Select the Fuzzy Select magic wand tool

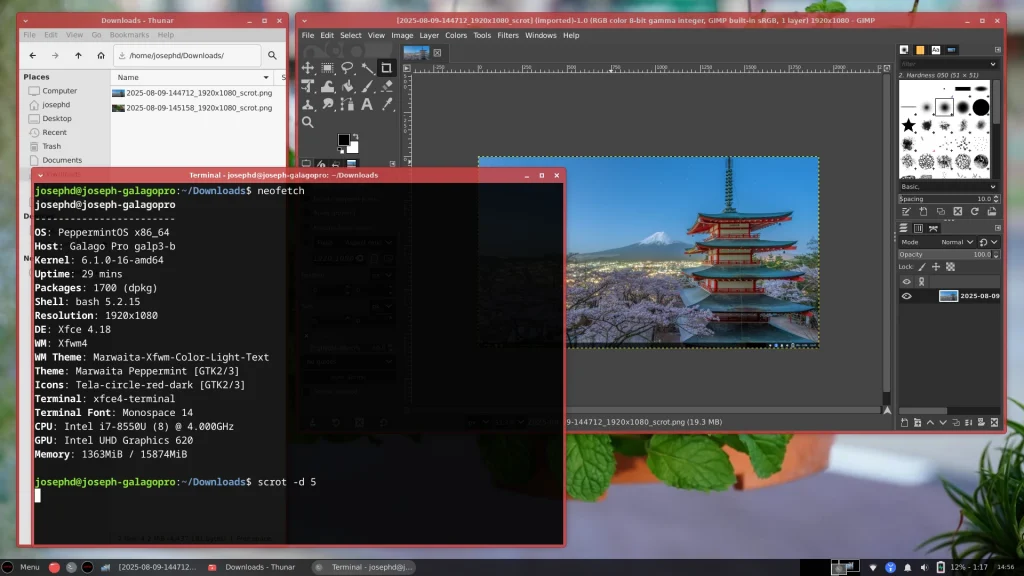coord(367,68)
